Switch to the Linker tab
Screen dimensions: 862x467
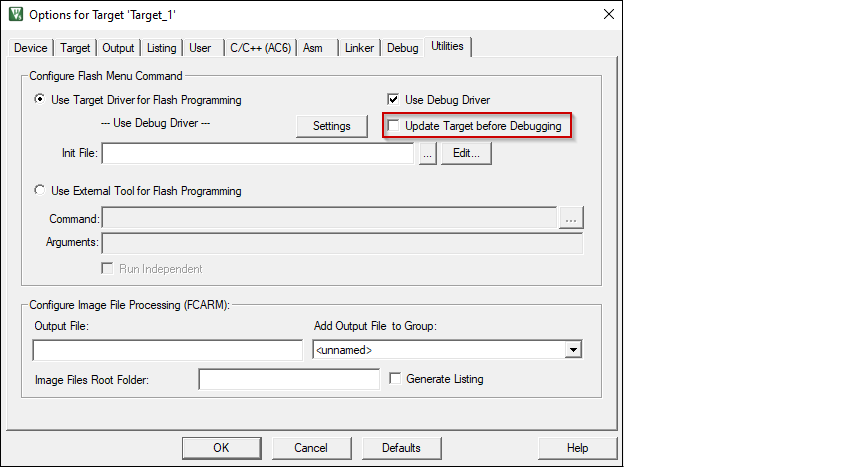click(359, 48)
